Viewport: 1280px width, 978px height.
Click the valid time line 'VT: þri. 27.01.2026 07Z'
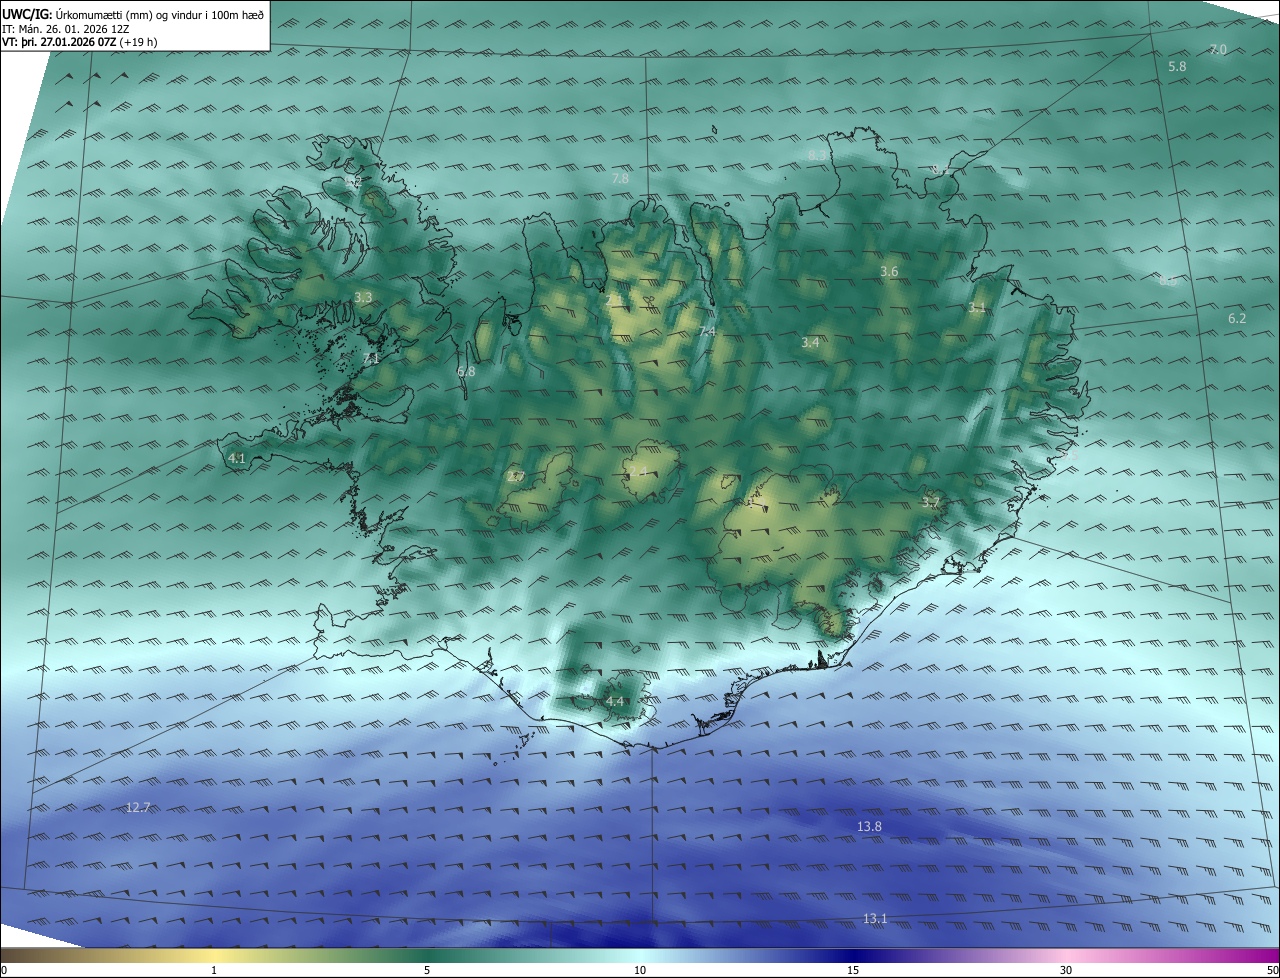coord(59,42)
